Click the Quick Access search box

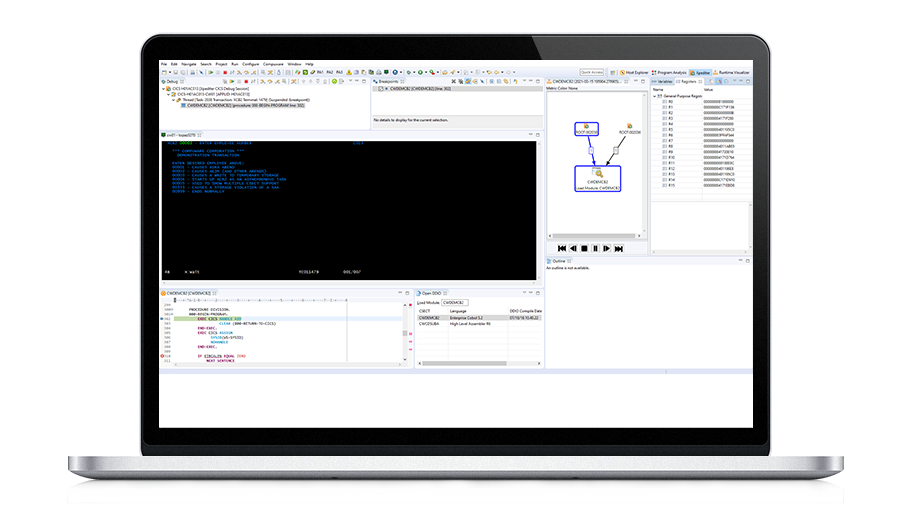(591, 72)
